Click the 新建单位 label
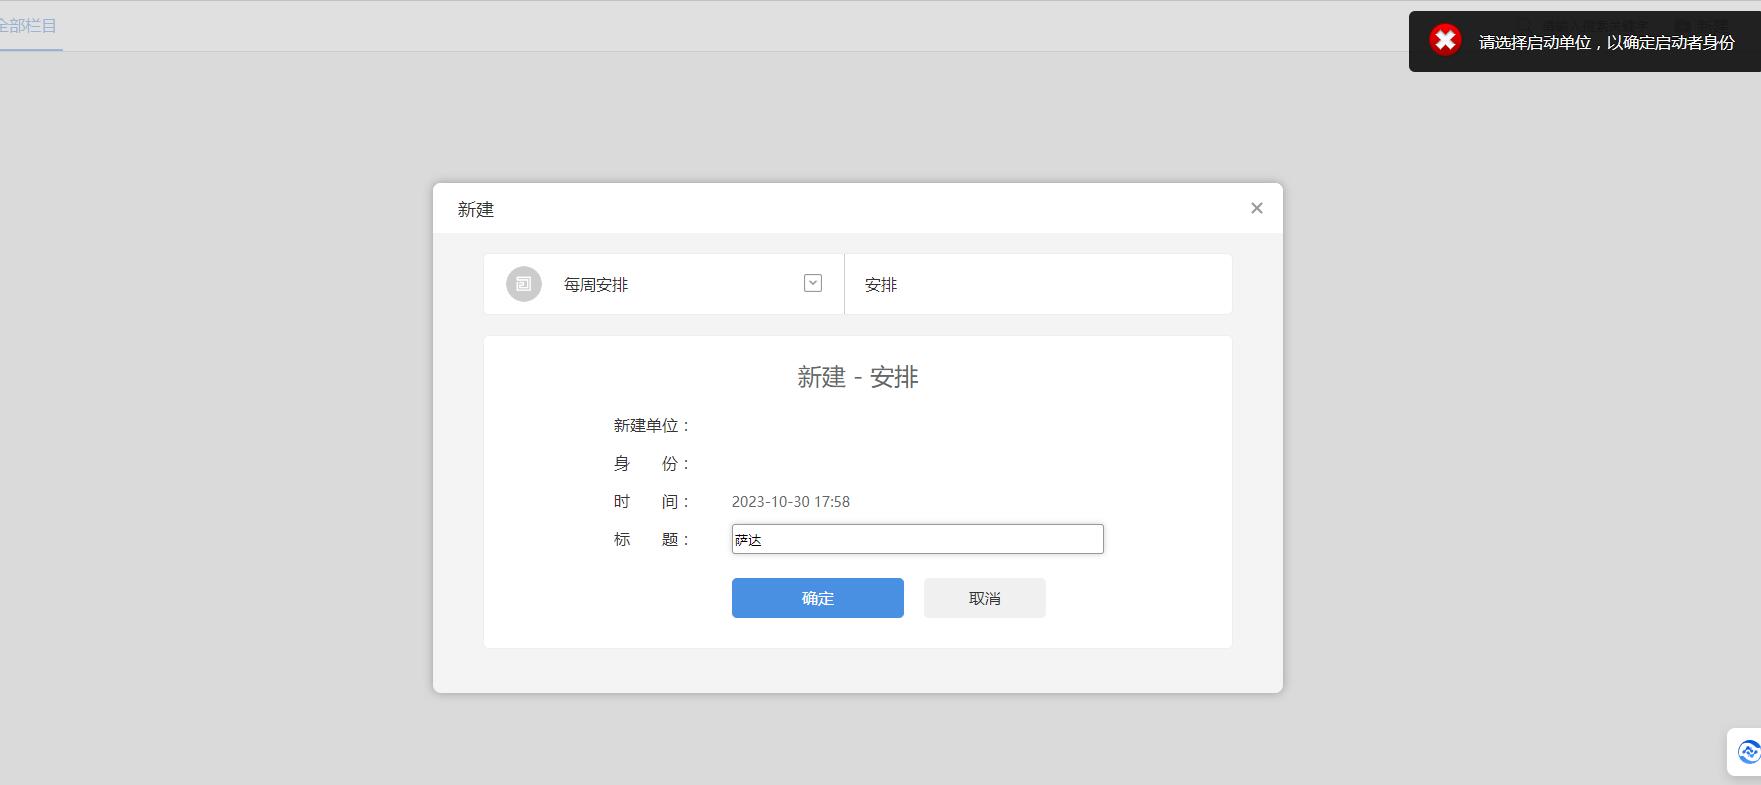The image size is (1761, 785). click(651, 426)
